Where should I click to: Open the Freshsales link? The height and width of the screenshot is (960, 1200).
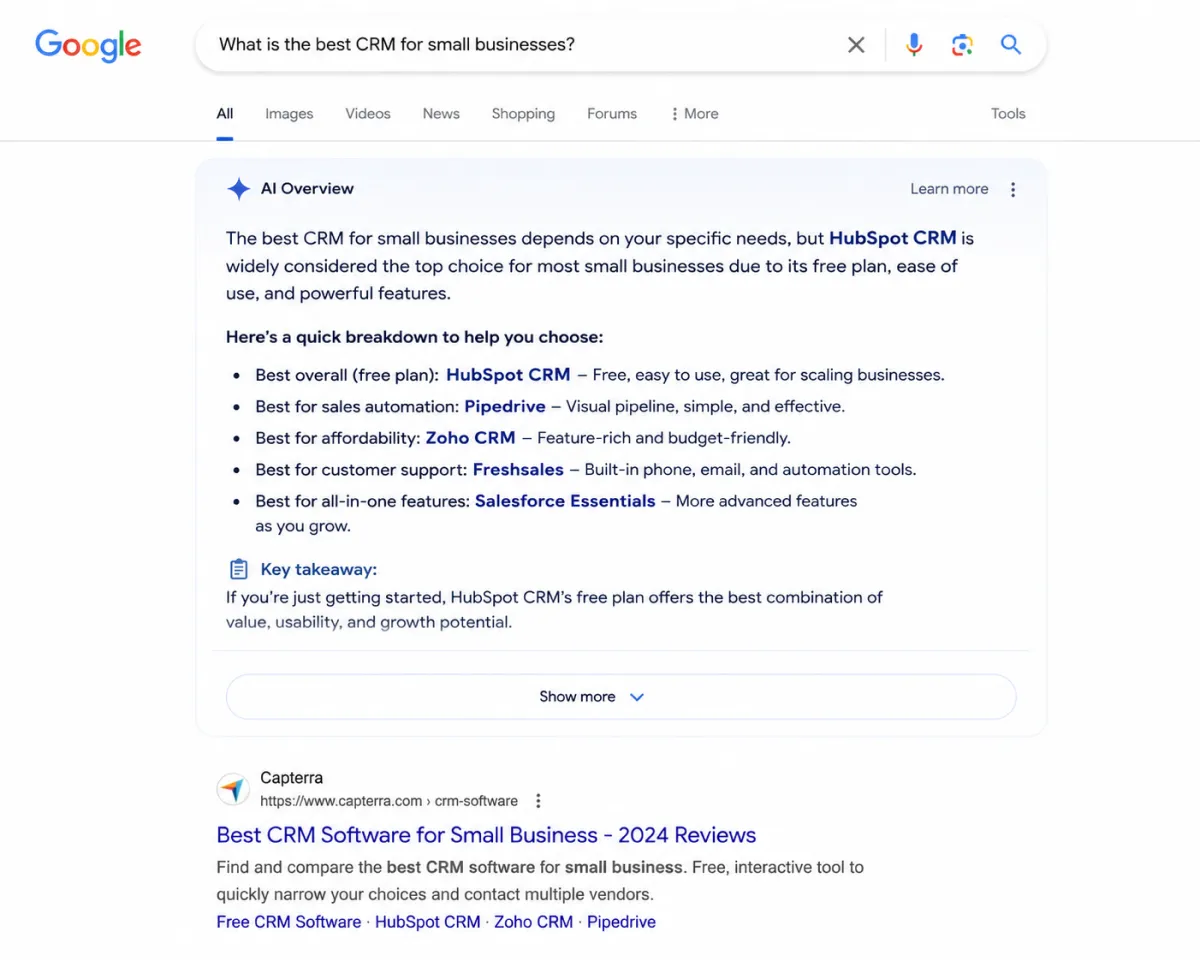pyautogui.click(x=518, y=470)
